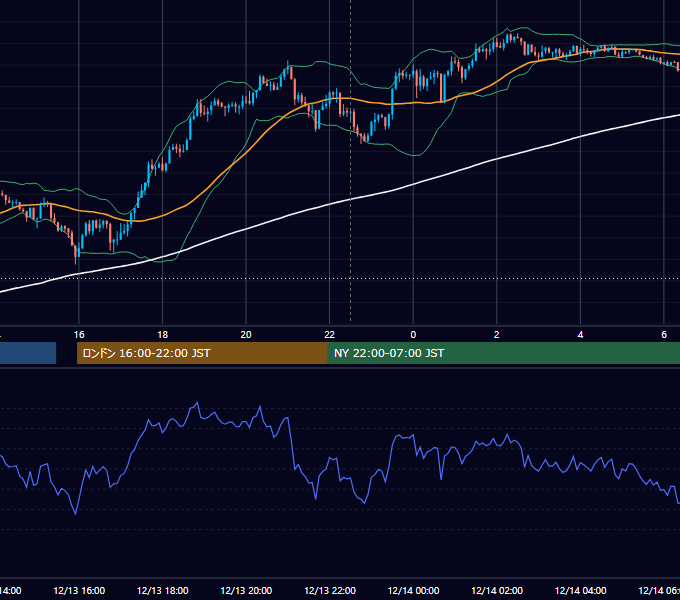This screenshot has width=680, height=600.
Task: Click the 12/13 16:00 date label
Action: 79,590
